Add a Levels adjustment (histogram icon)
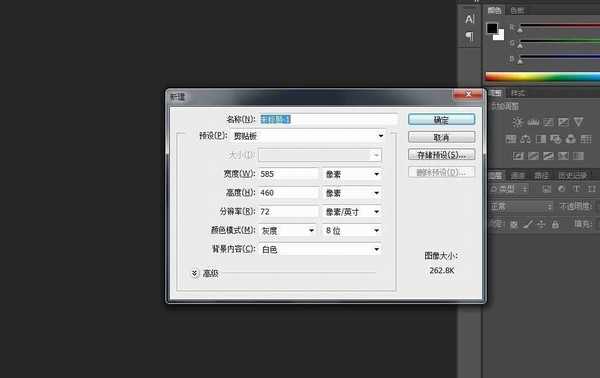The width and height of the screenshot is (600, 378). (533, 122)
